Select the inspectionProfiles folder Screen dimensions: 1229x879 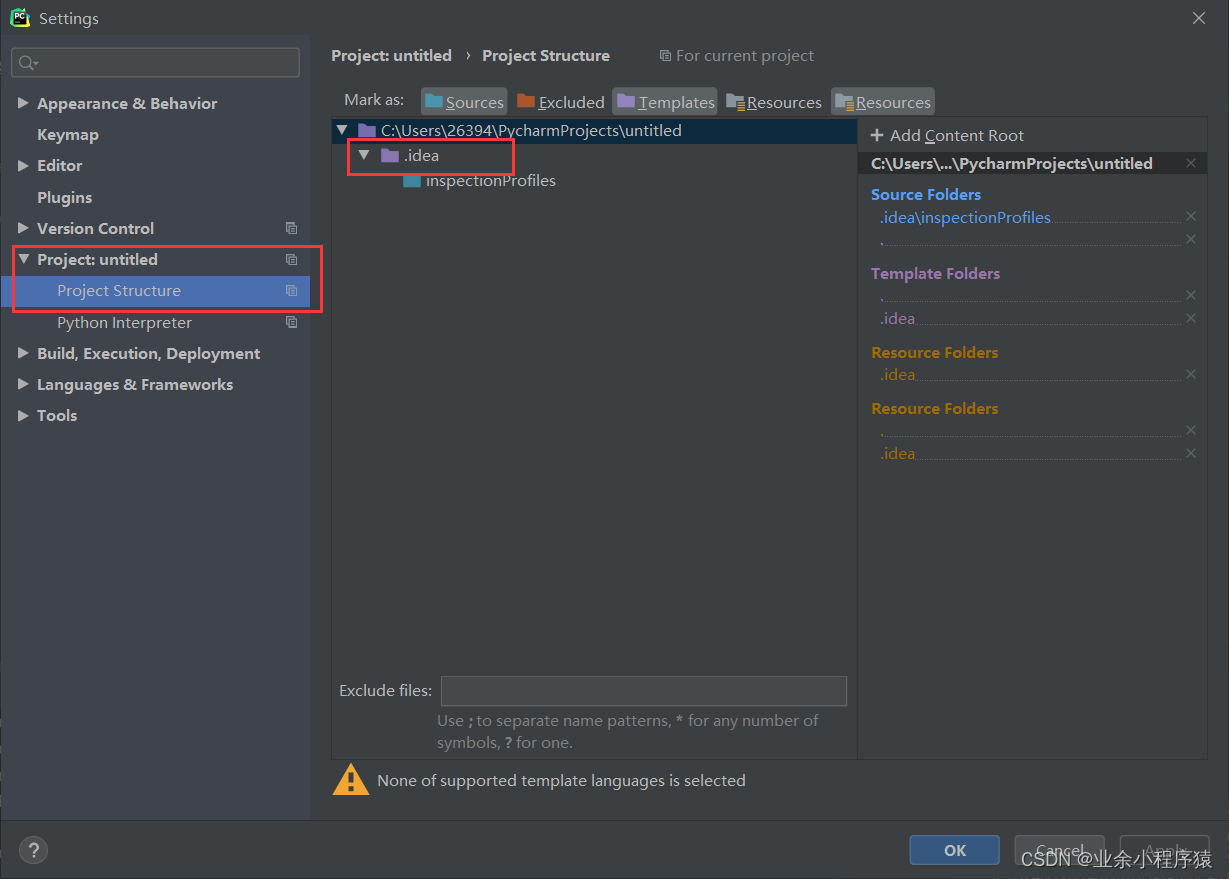[490, 181]
